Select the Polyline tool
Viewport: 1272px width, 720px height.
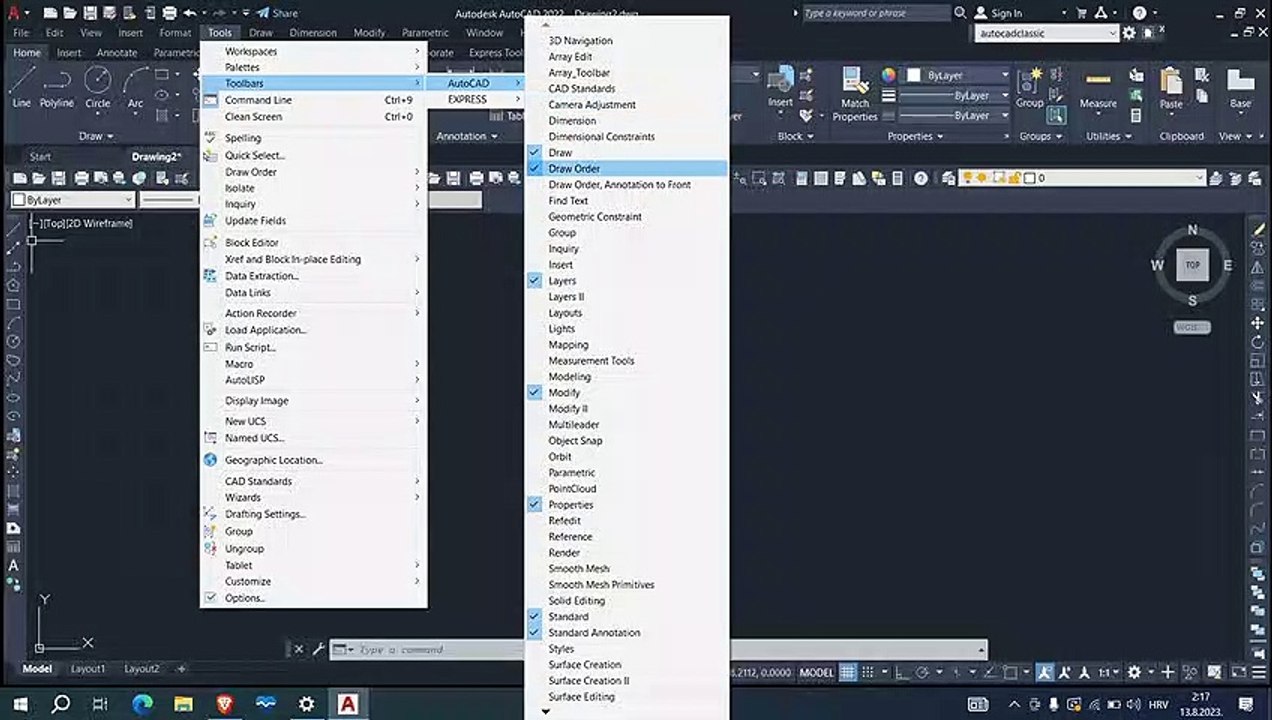point(57,87)
